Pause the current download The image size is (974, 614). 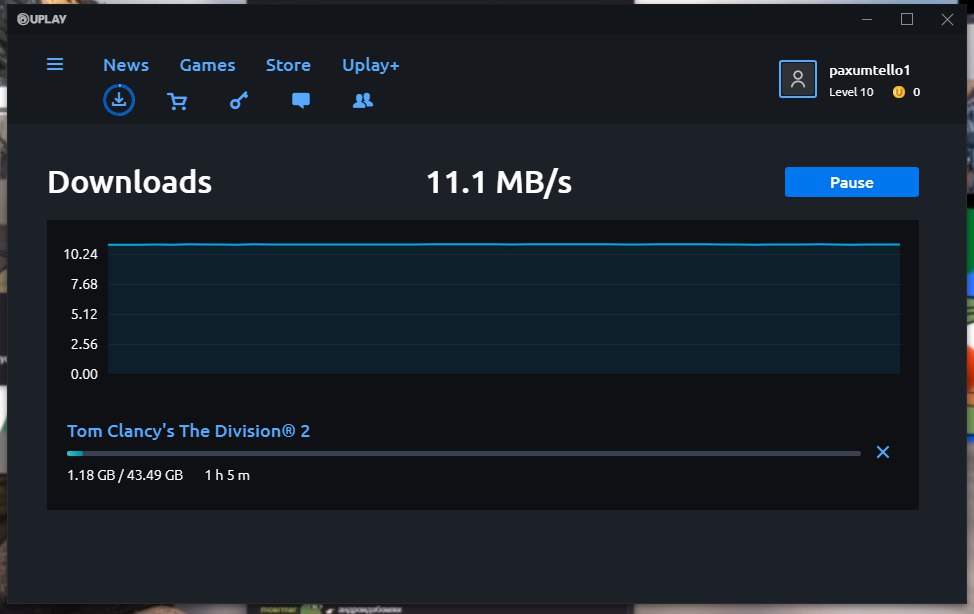tap(852, 182)
